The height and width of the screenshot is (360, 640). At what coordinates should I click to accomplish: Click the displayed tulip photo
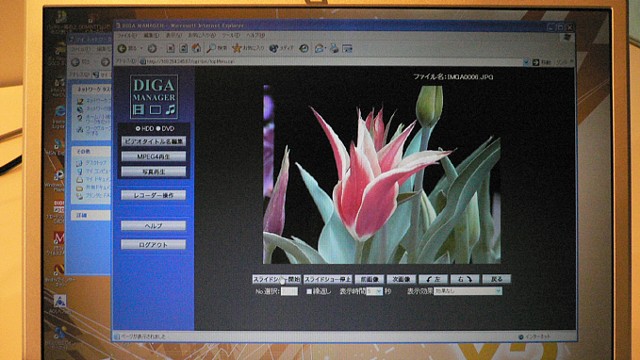pyautogui.click(x=382, y=174)
